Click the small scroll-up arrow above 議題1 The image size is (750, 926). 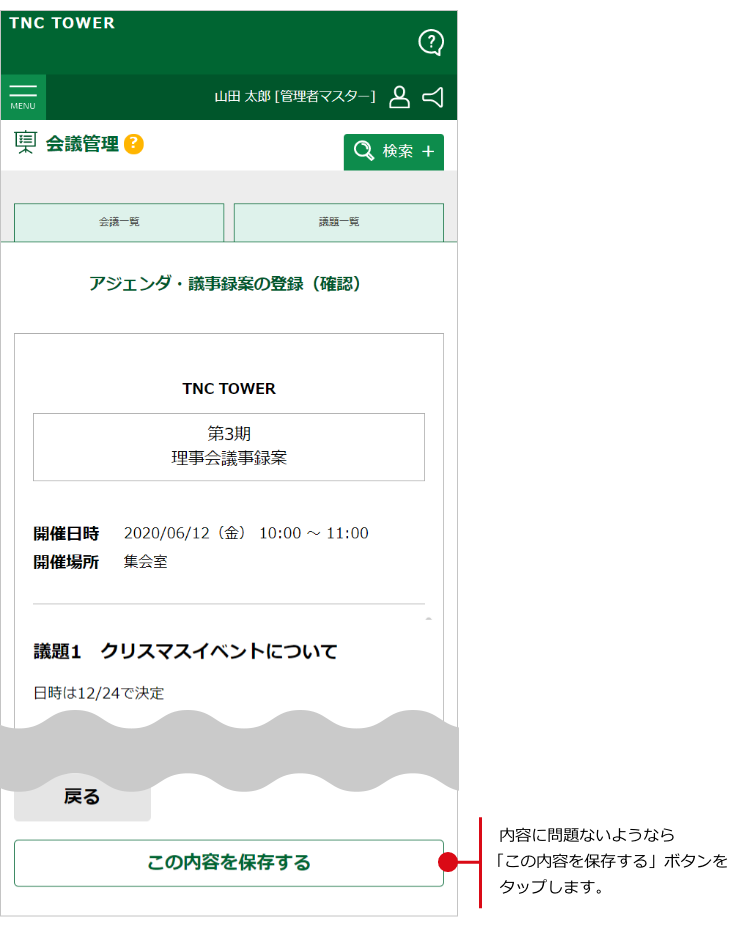(428, 620)
